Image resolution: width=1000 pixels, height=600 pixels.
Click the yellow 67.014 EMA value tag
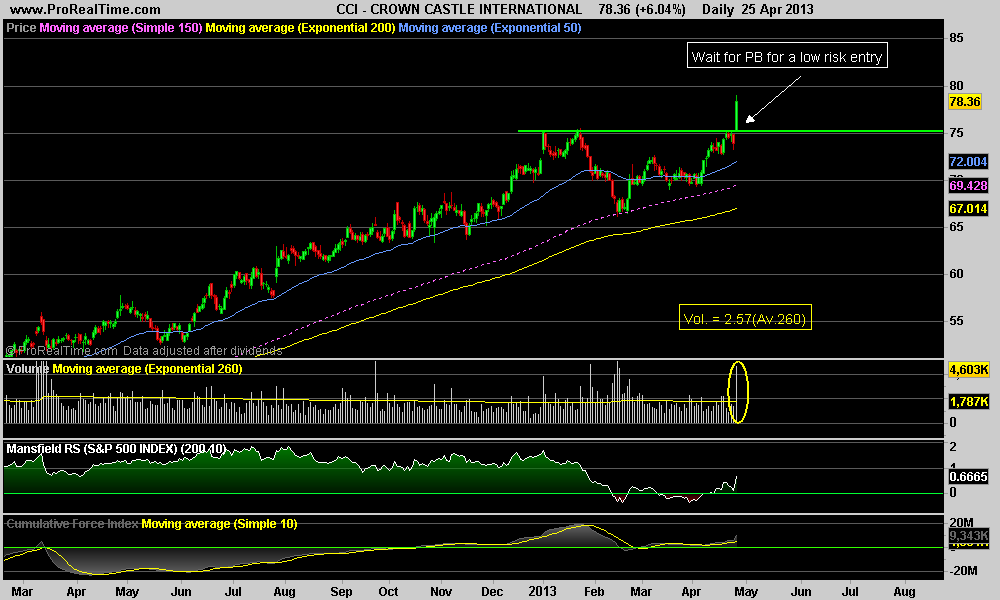click(968, 209)
